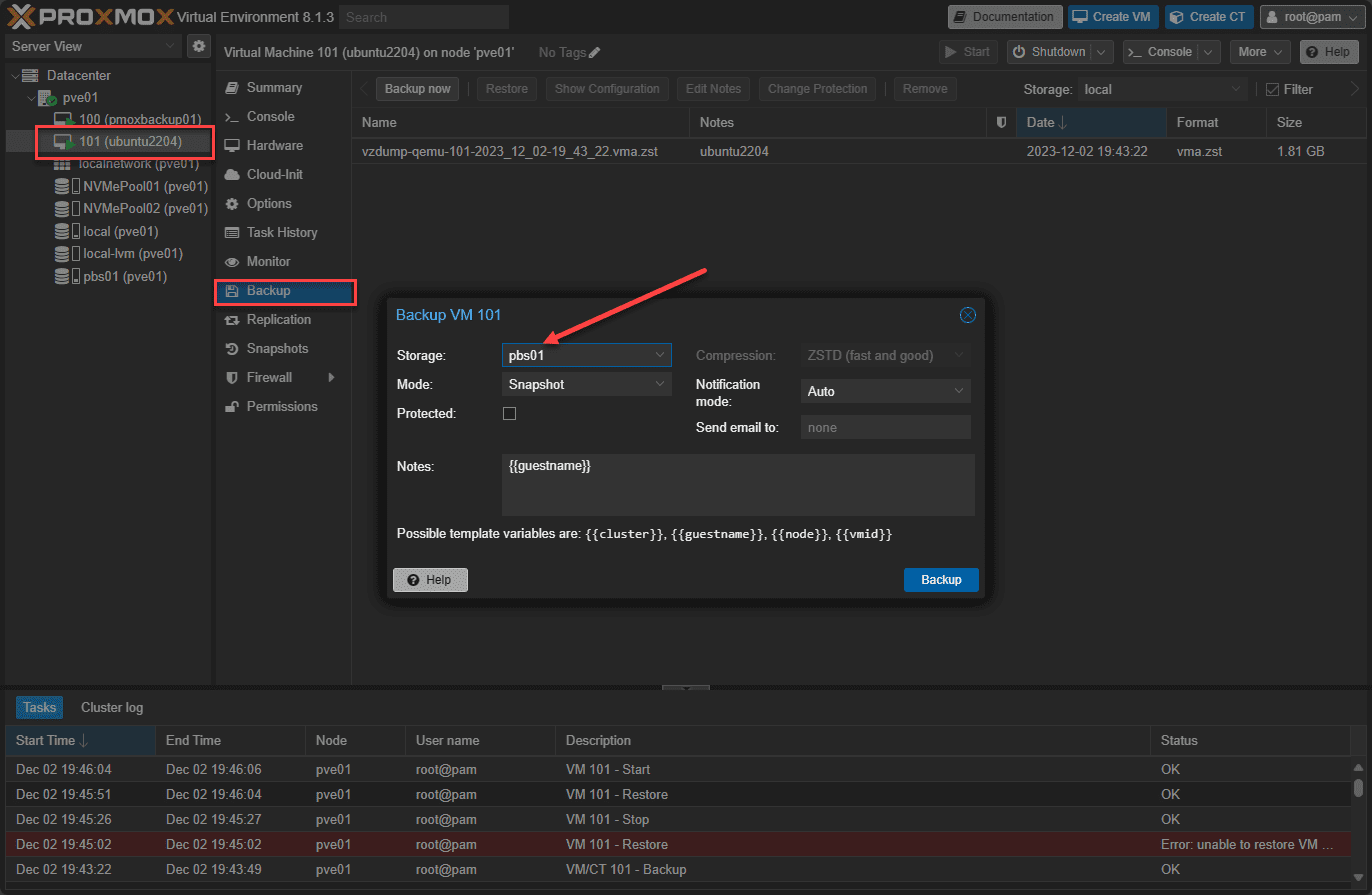
Task: Open Snapshots from the VM side menu
Action: (277, 349)
